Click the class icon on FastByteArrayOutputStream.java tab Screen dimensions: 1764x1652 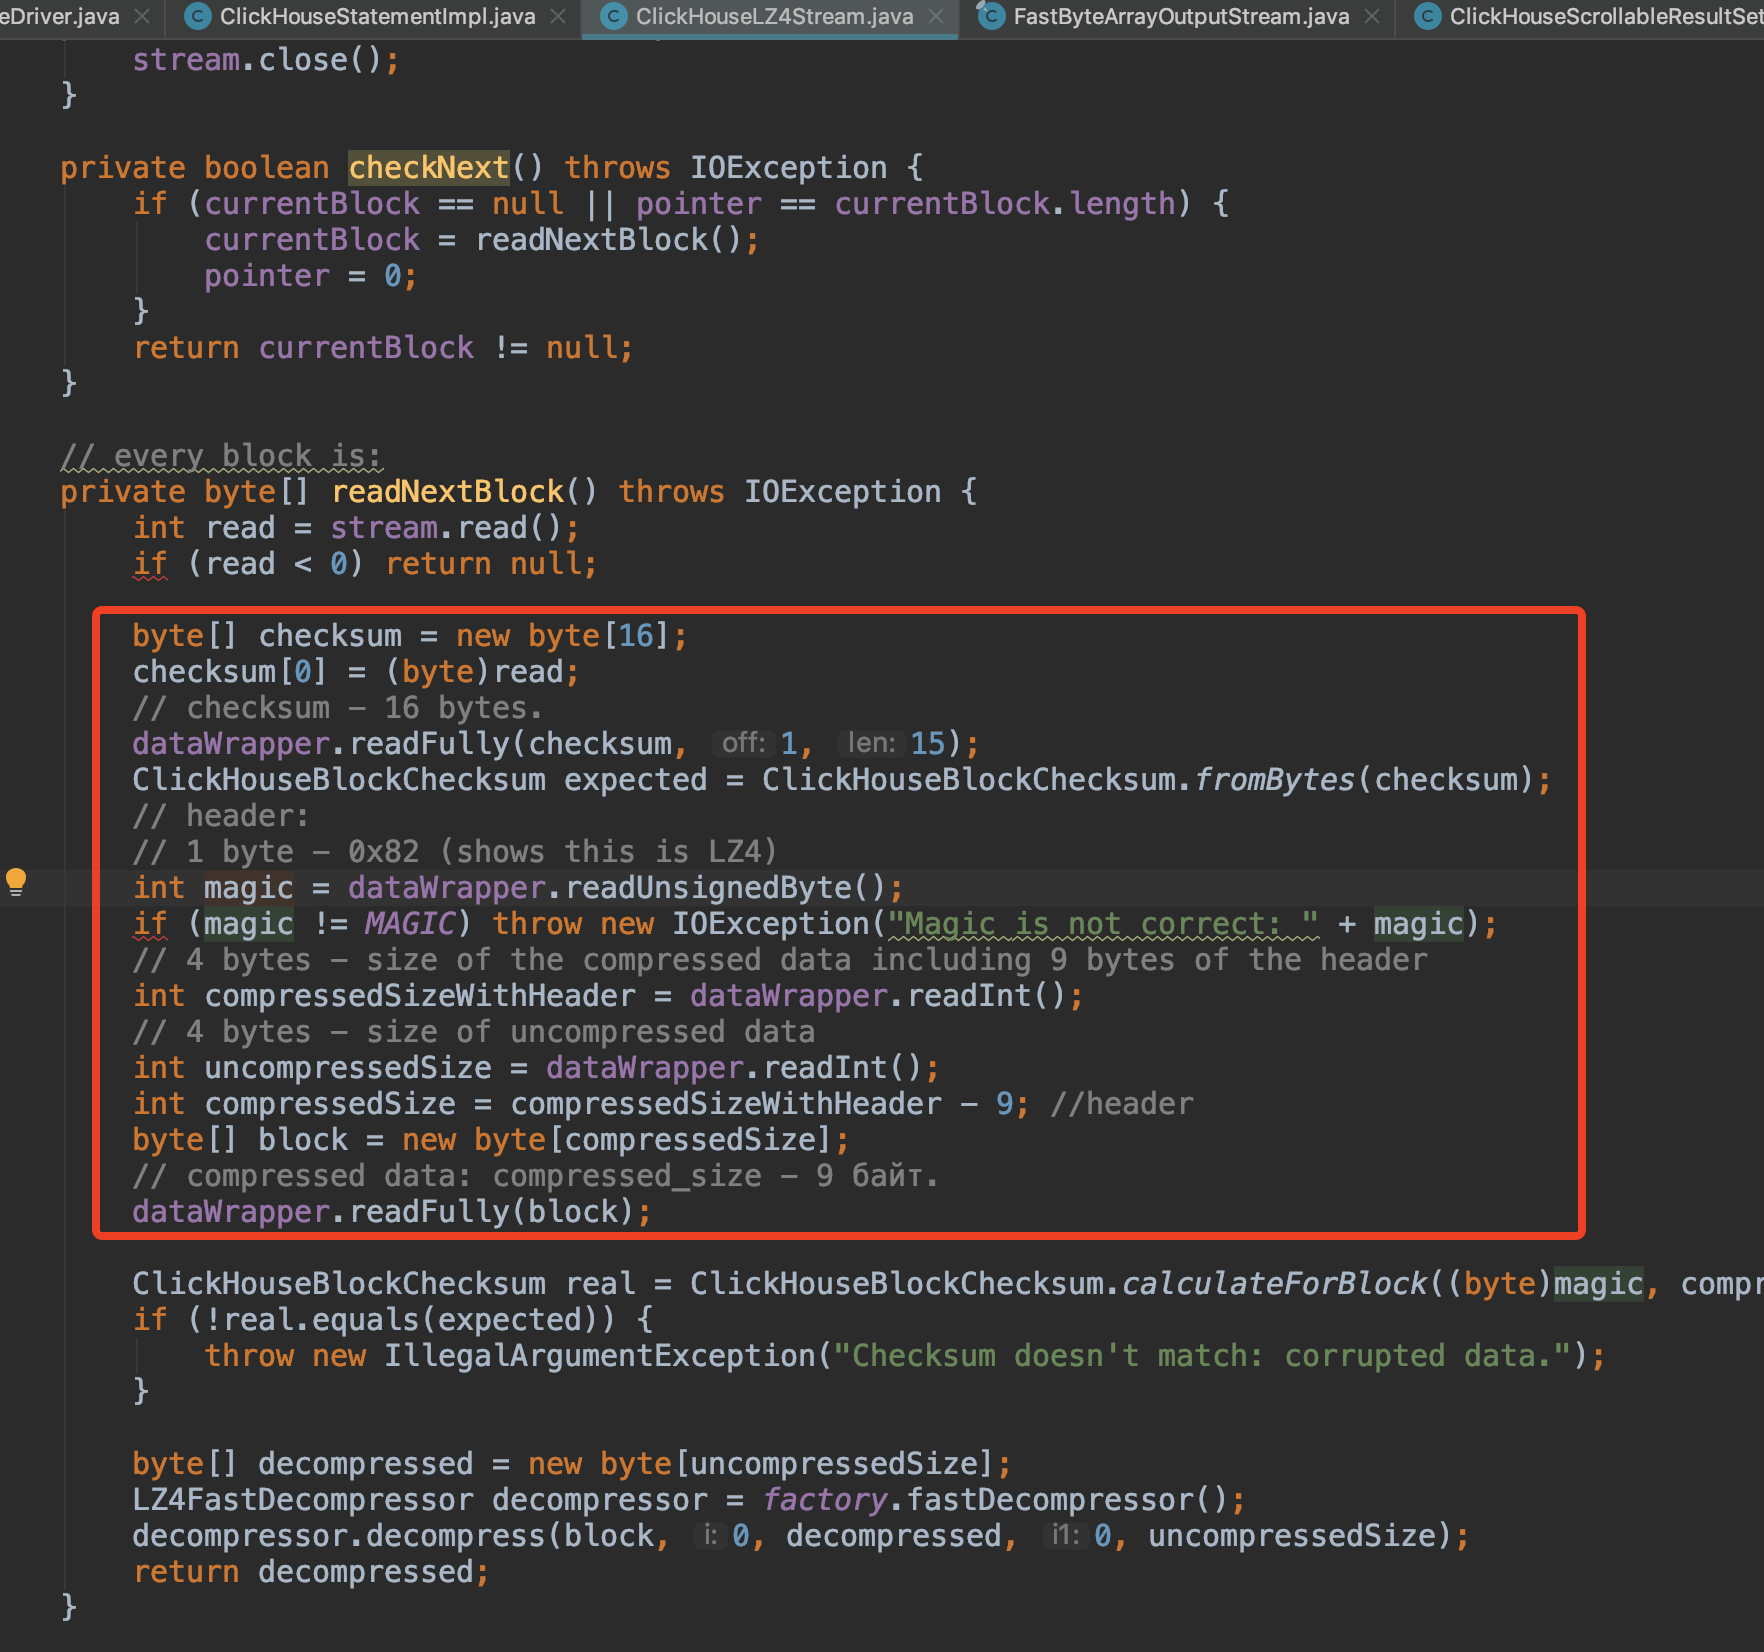click(x=991, y=16)
